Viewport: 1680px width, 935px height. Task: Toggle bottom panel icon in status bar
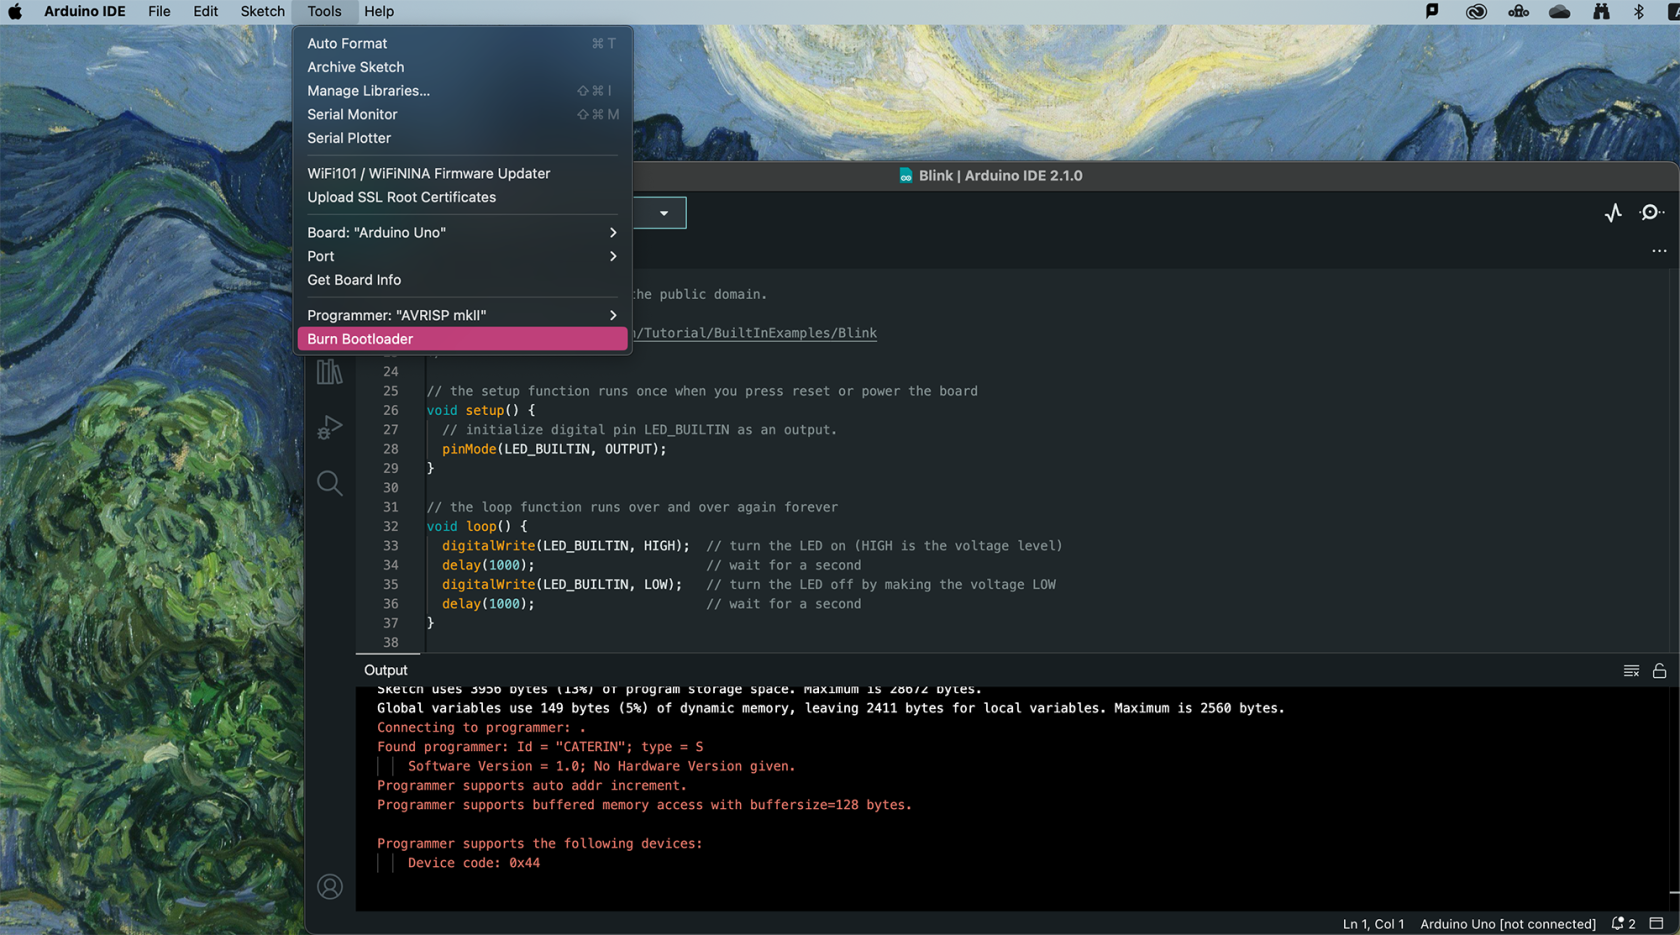click(x=1657, y=924)
